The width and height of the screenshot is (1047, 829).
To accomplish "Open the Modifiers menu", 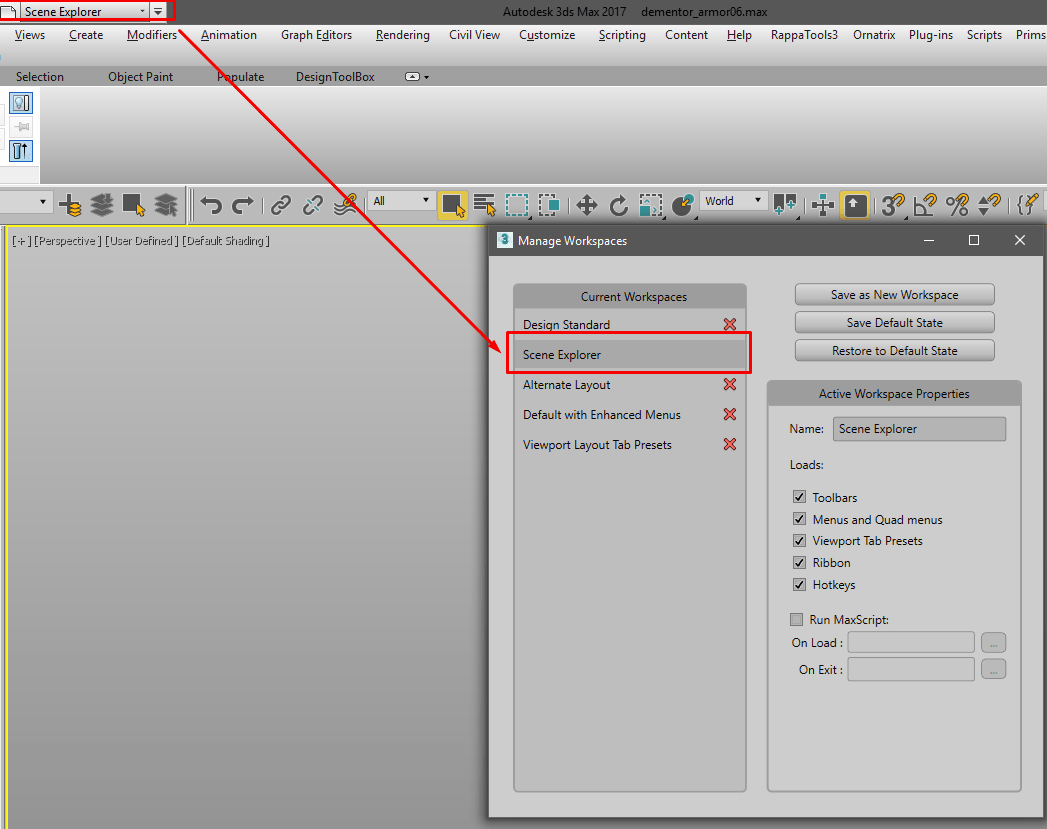I will [x=152, y=35].
